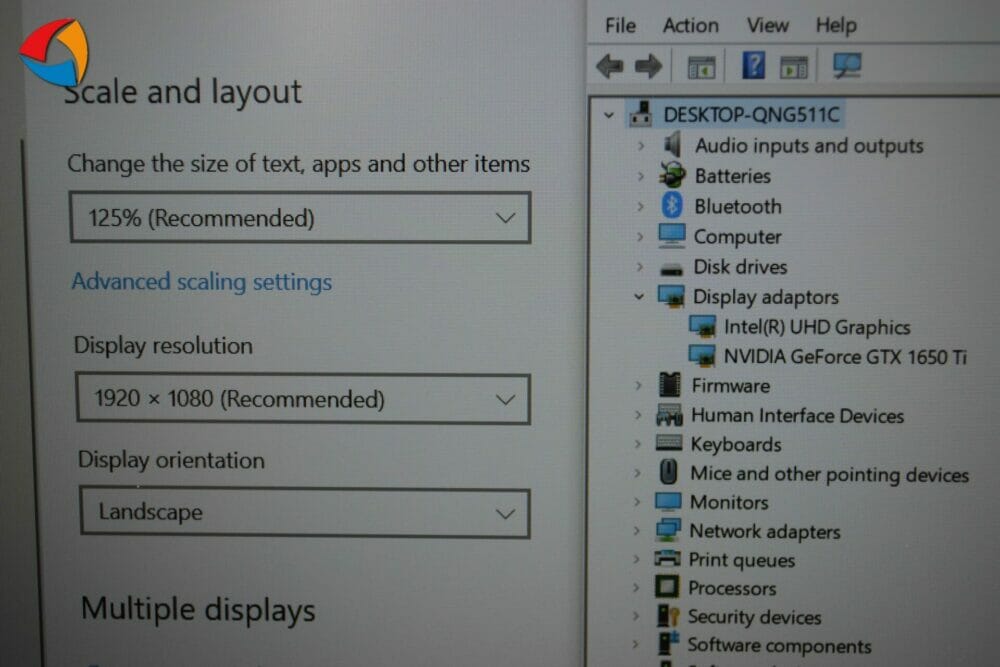Select the NVIDIA GeForce GTX 1650 Ti label

845,356
